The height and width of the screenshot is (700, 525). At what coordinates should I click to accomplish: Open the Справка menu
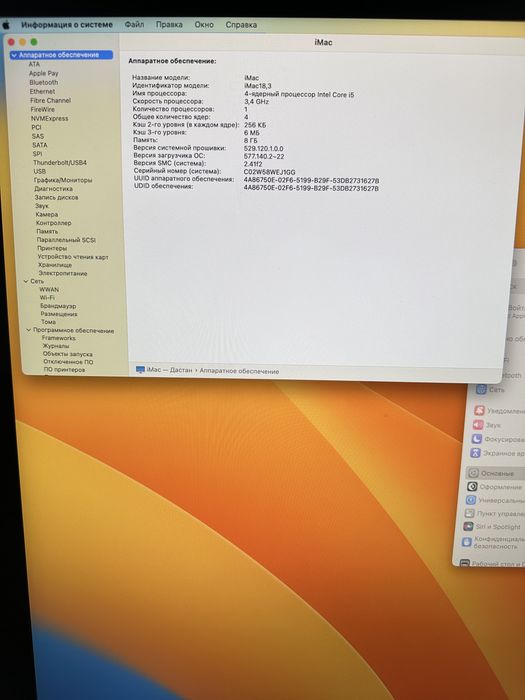[x=241, y=25]
